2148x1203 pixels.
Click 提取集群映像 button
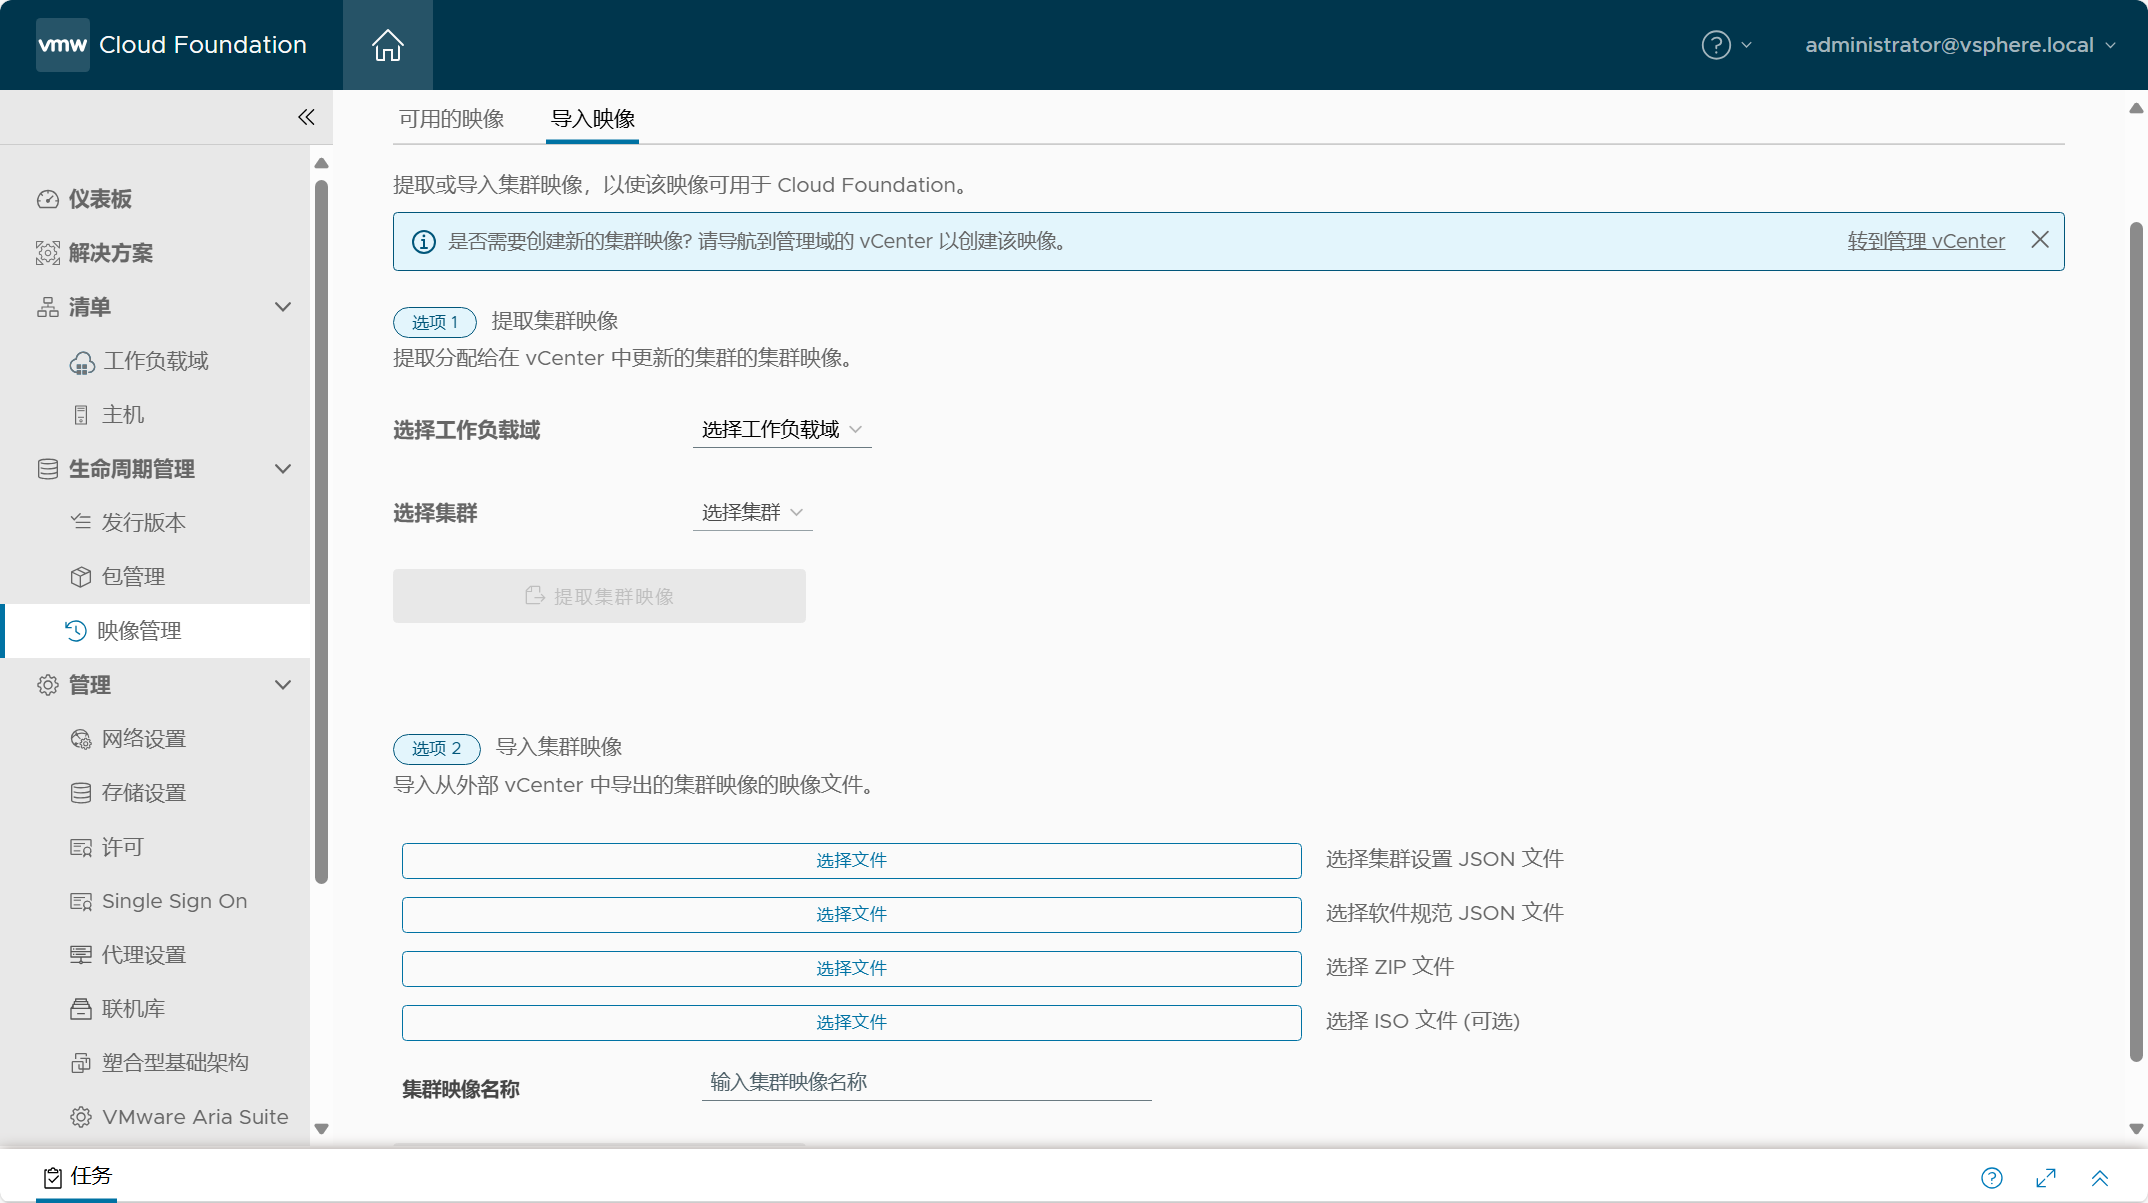point(600,595)
